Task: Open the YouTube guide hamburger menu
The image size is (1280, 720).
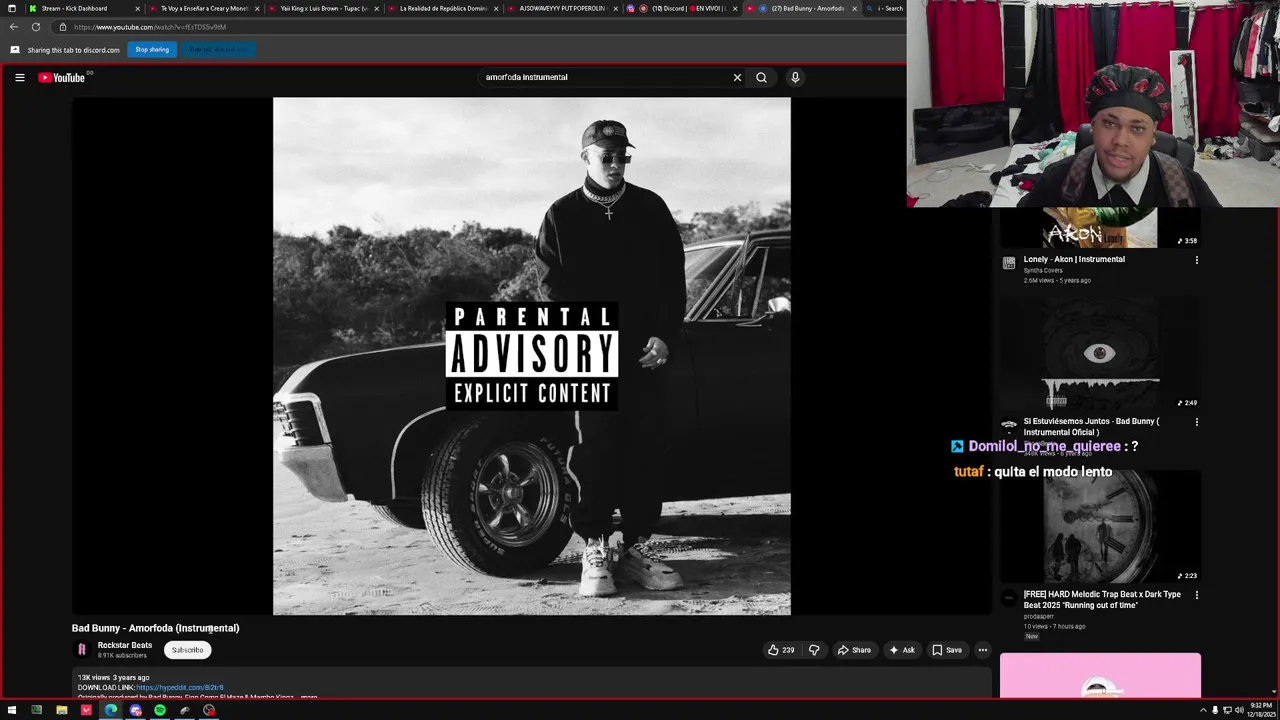Action: click(x=19, y=77)
